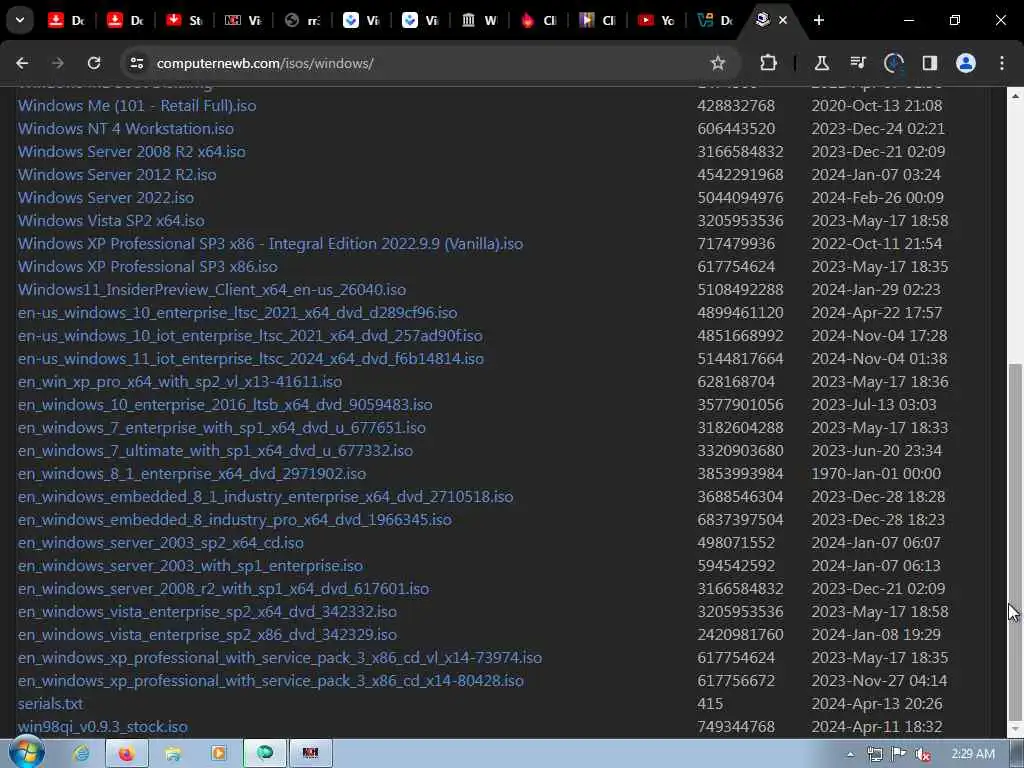The height and width of the screenshot is (768, 1024).
Task: Open the serials.txt file link
Action: click(x=50, y=704)
